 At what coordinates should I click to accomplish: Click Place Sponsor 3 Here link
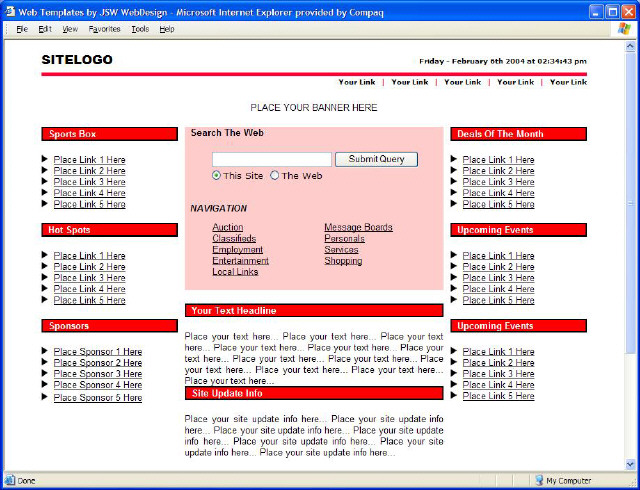[98, 374]
